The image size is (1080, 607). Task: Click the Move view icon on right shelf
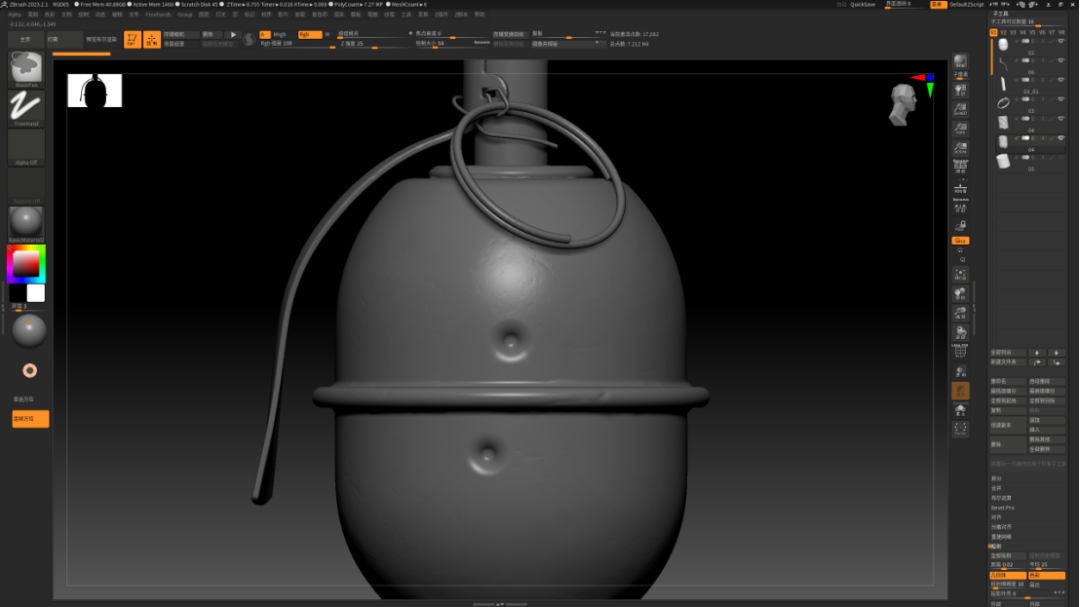pos(960,294)
